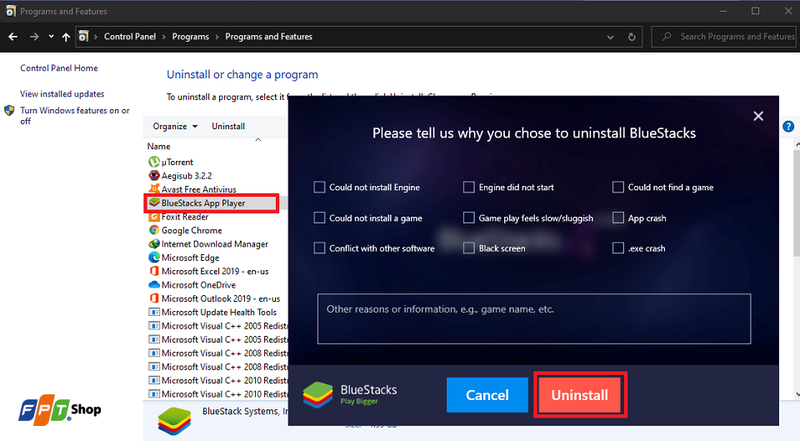Check Could not install Engine

pos(319,187)
